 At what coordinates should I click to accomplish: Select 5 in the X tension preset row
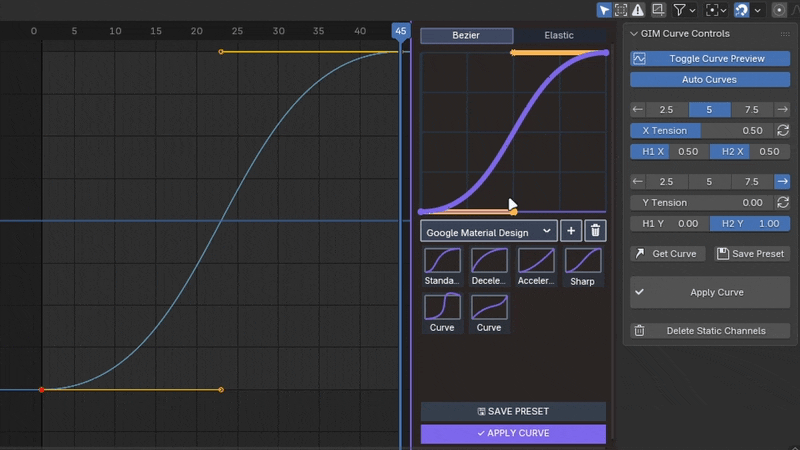pos(709,110)
